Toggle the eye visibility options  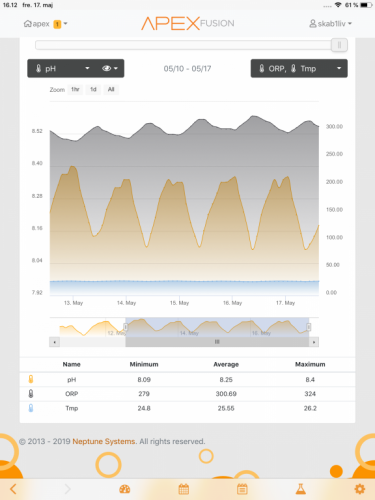click(110, 69)
